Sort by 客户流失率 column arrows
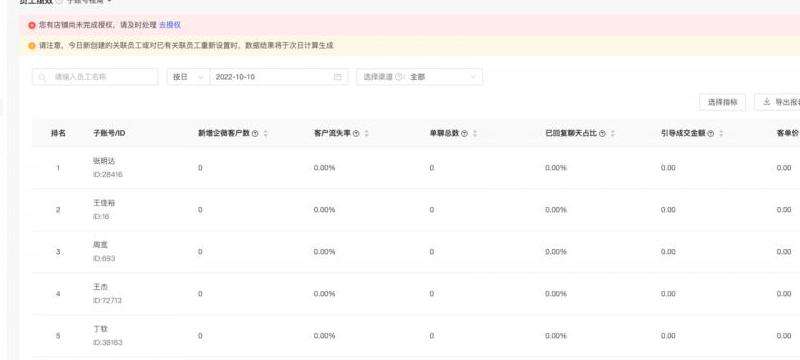Screen dimensions: 800x360 coord(367,134)
